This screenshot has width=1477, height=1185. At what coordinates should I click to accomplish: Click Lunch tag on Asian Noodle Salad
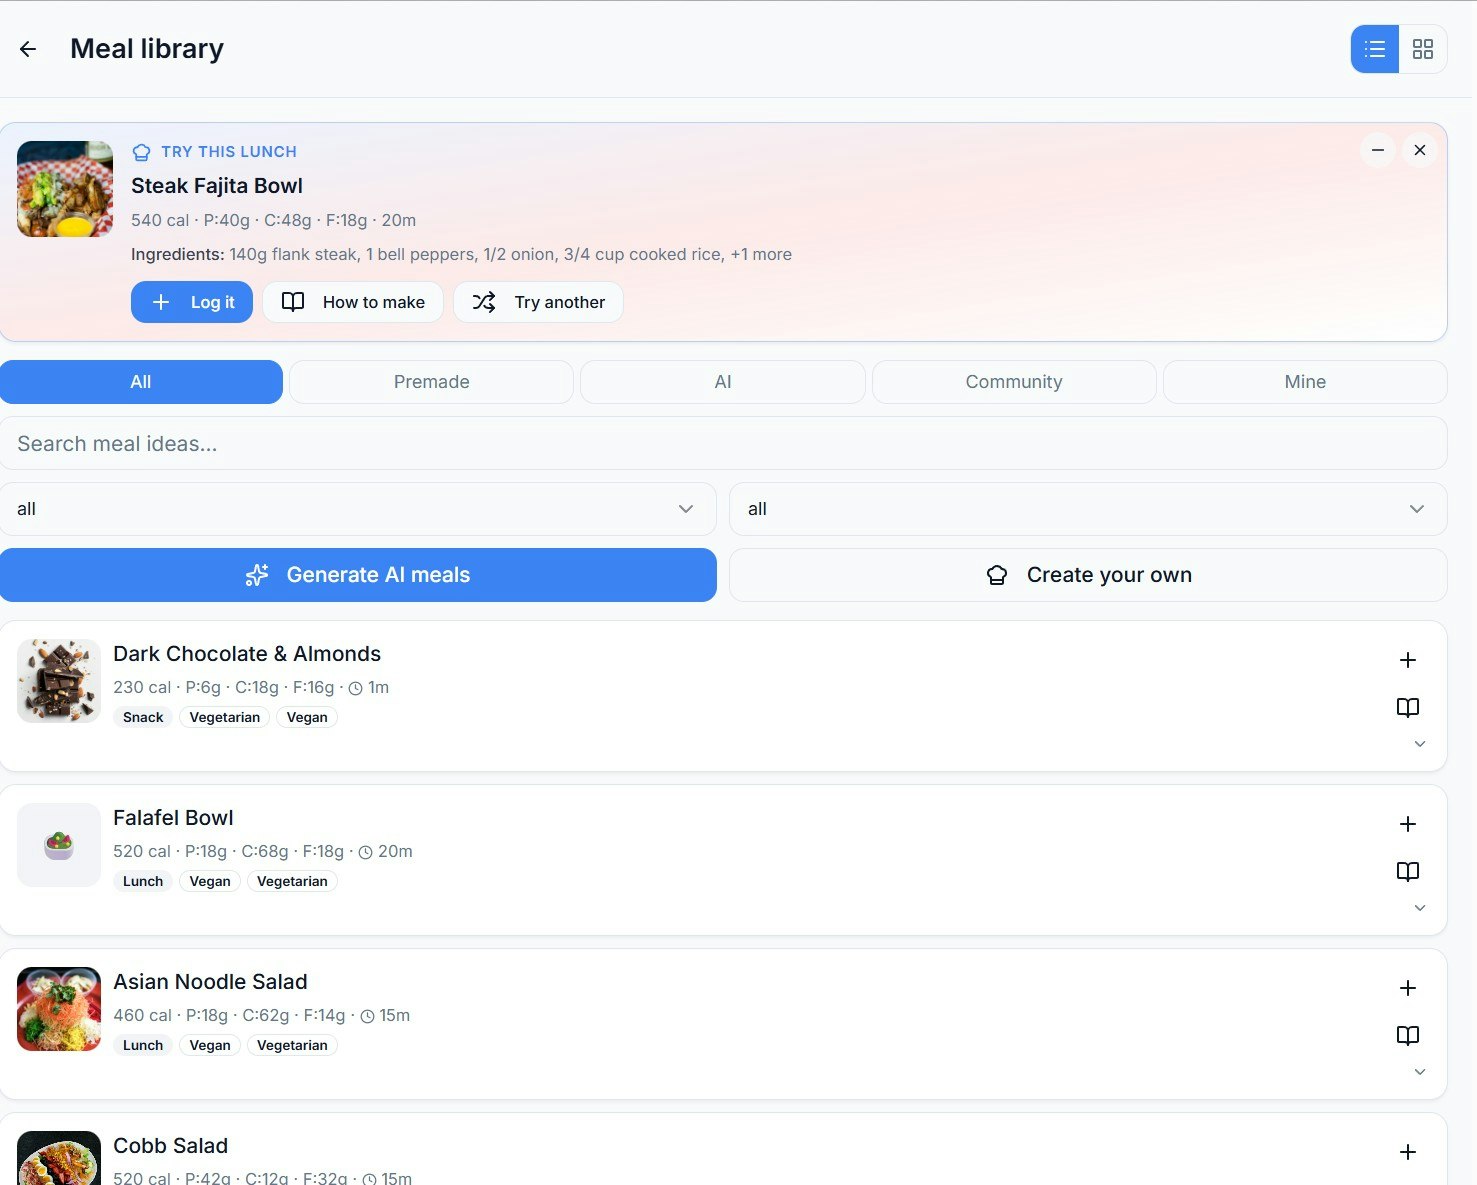coord(143,1045)
